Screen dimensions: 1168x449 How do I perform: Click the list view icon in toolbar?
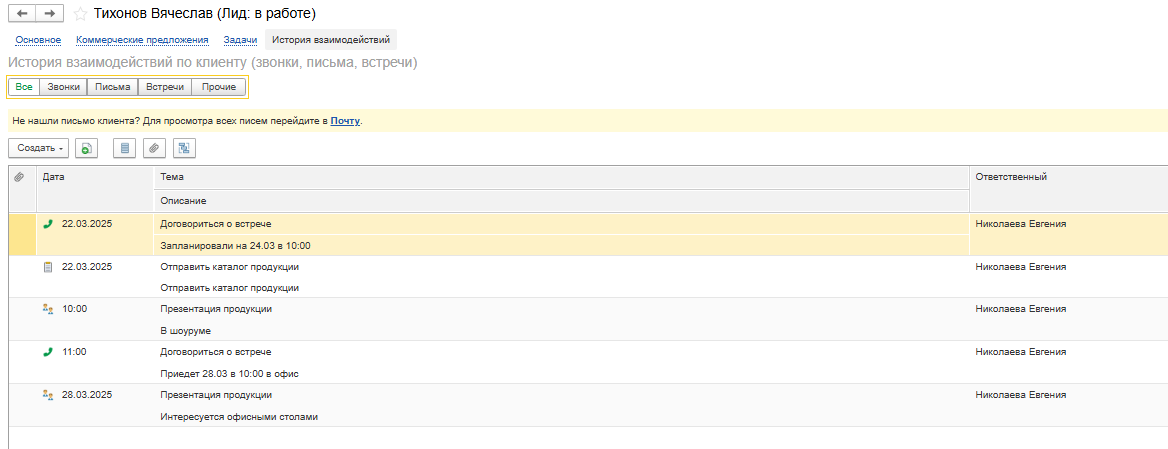click(124, 148)
